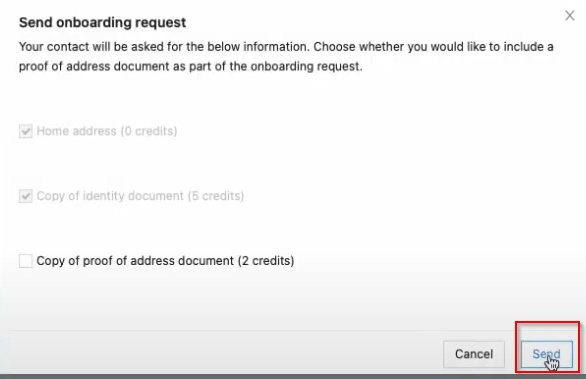Click the checkmark icon beside identity document

point(26,196)
